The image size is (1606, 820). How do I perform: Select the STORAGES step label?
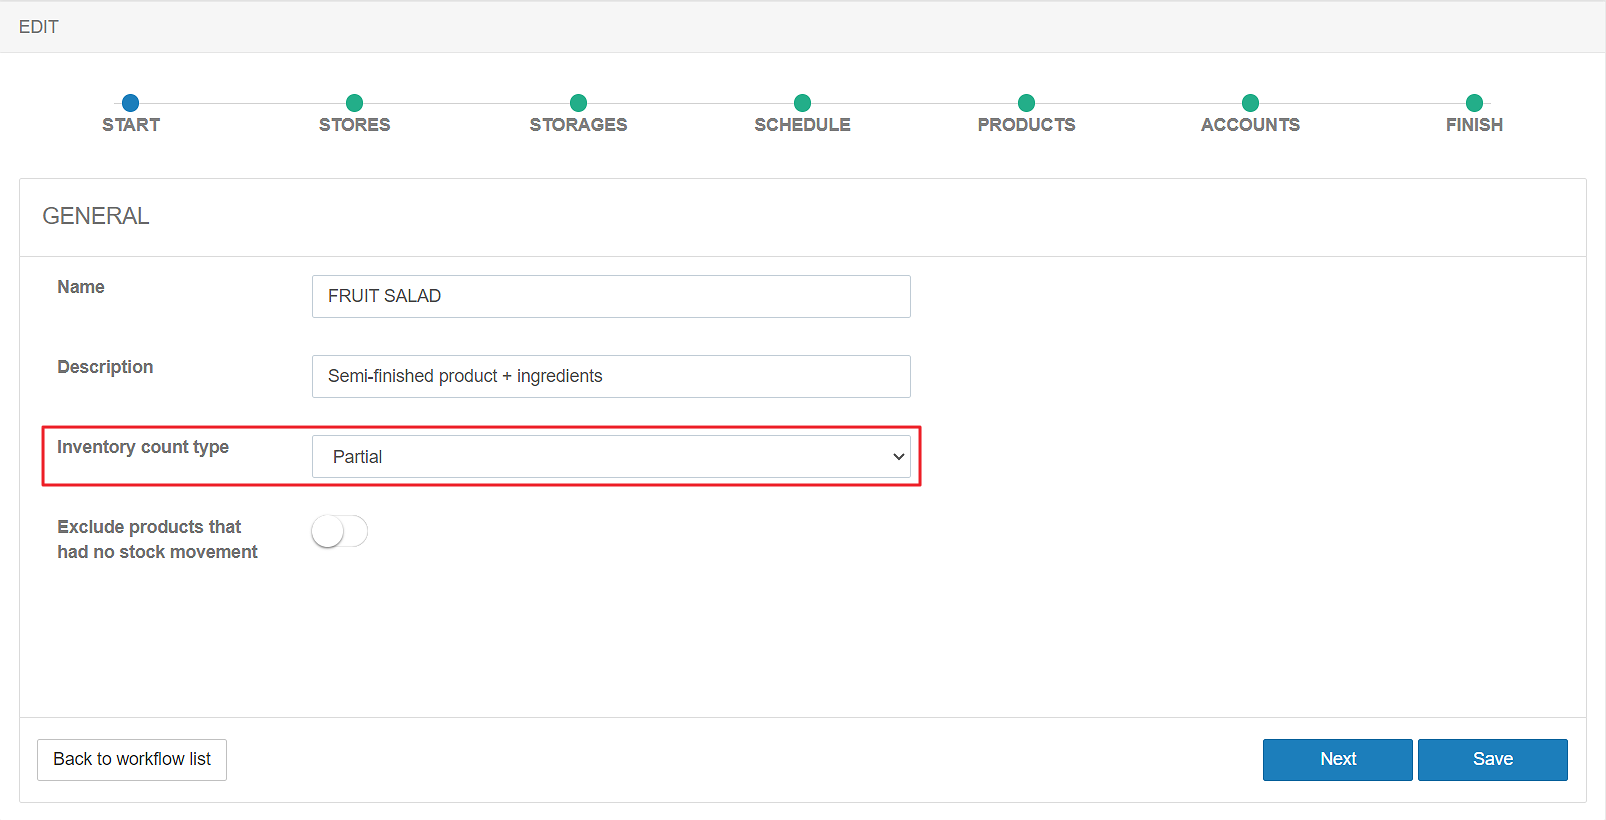point(578,125)
